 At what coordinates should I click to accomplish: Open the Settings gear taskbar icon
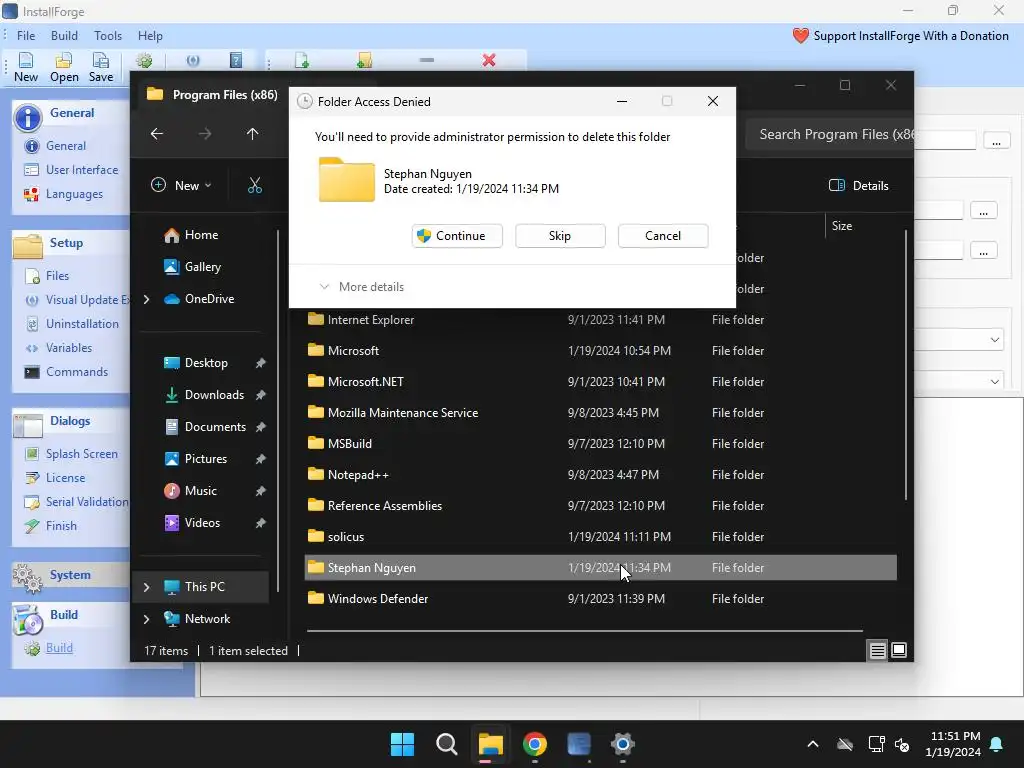[623, 744]
